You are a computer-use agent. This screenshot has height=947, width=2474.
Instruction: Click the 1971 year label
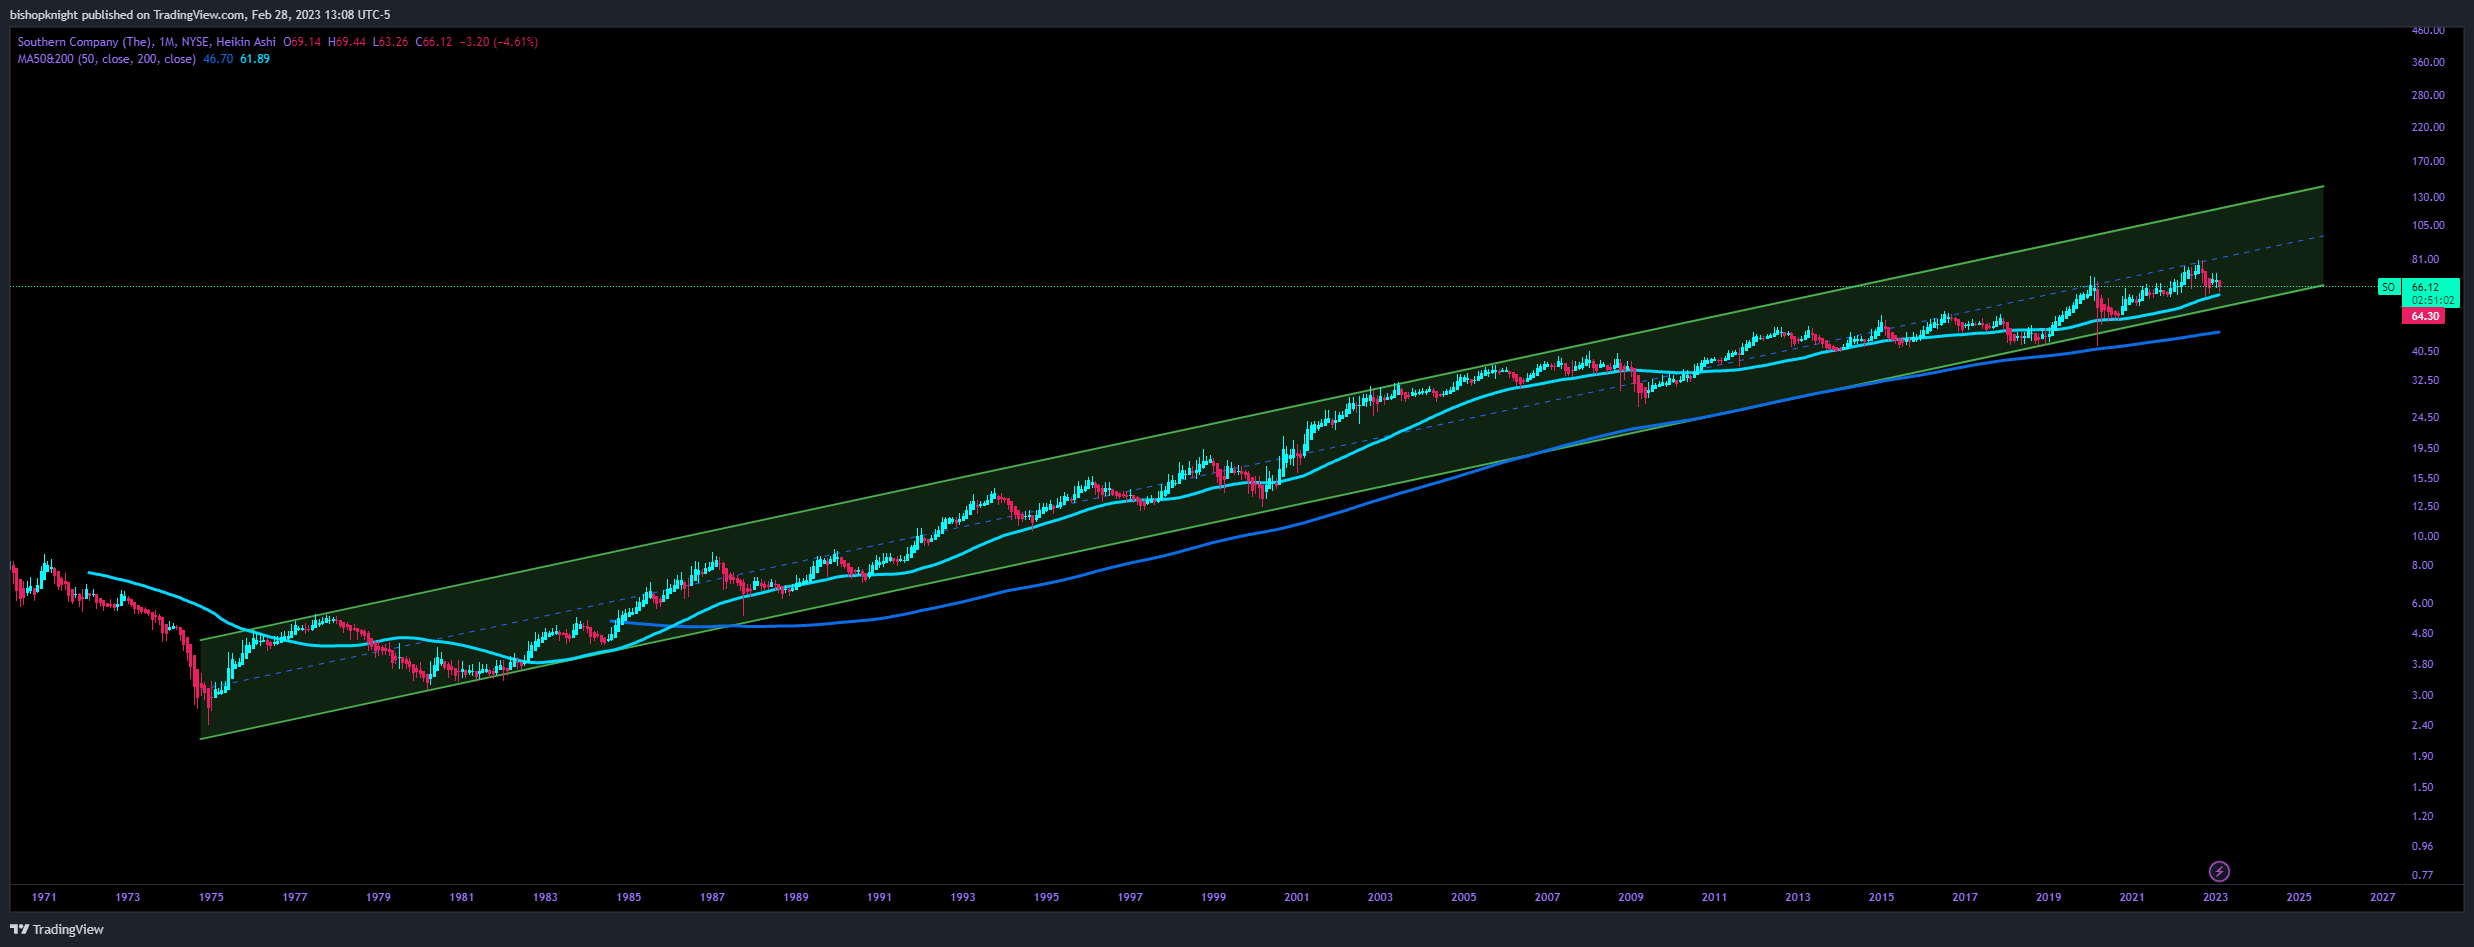click(44, 897)
